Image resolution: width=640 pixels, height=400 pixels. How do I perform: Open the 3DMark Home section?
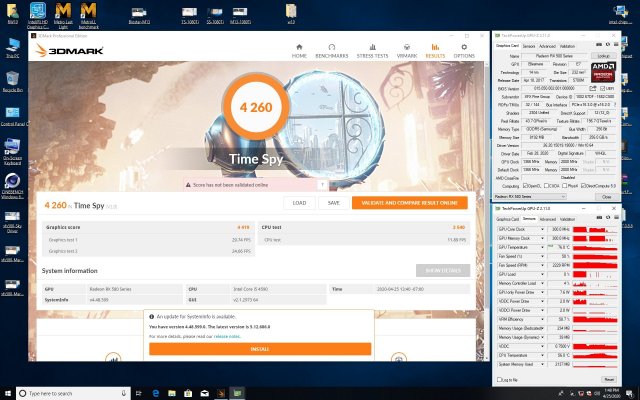[x=299, y=51]
